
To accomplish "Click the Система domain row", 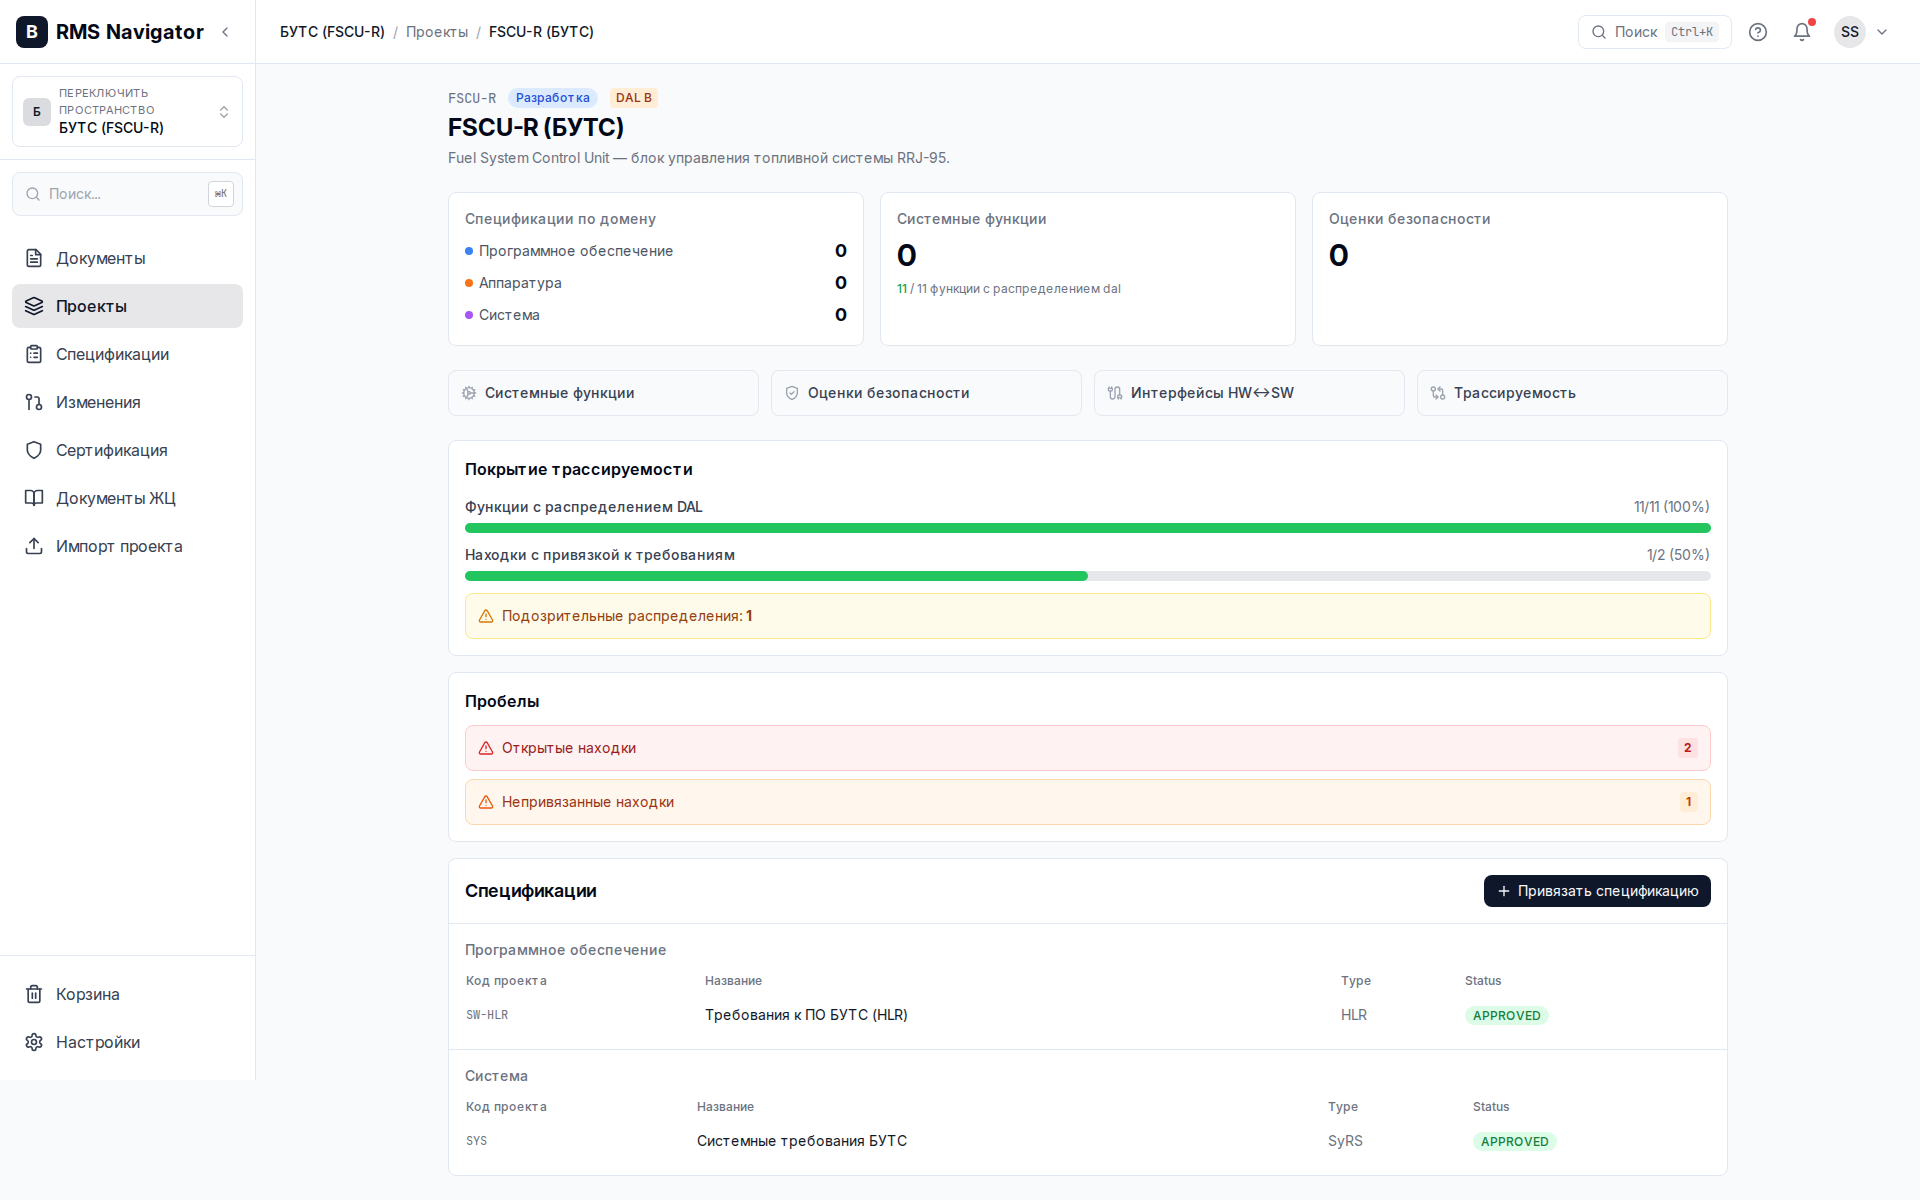I will point(656,315).
